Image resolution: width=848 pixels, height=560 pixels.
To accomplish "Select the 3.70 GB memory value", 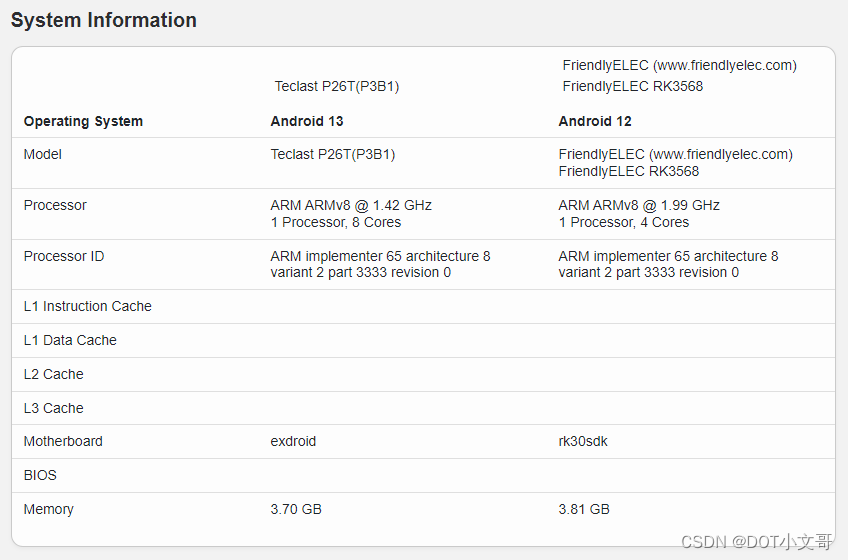I will click(x=296, y=509).
